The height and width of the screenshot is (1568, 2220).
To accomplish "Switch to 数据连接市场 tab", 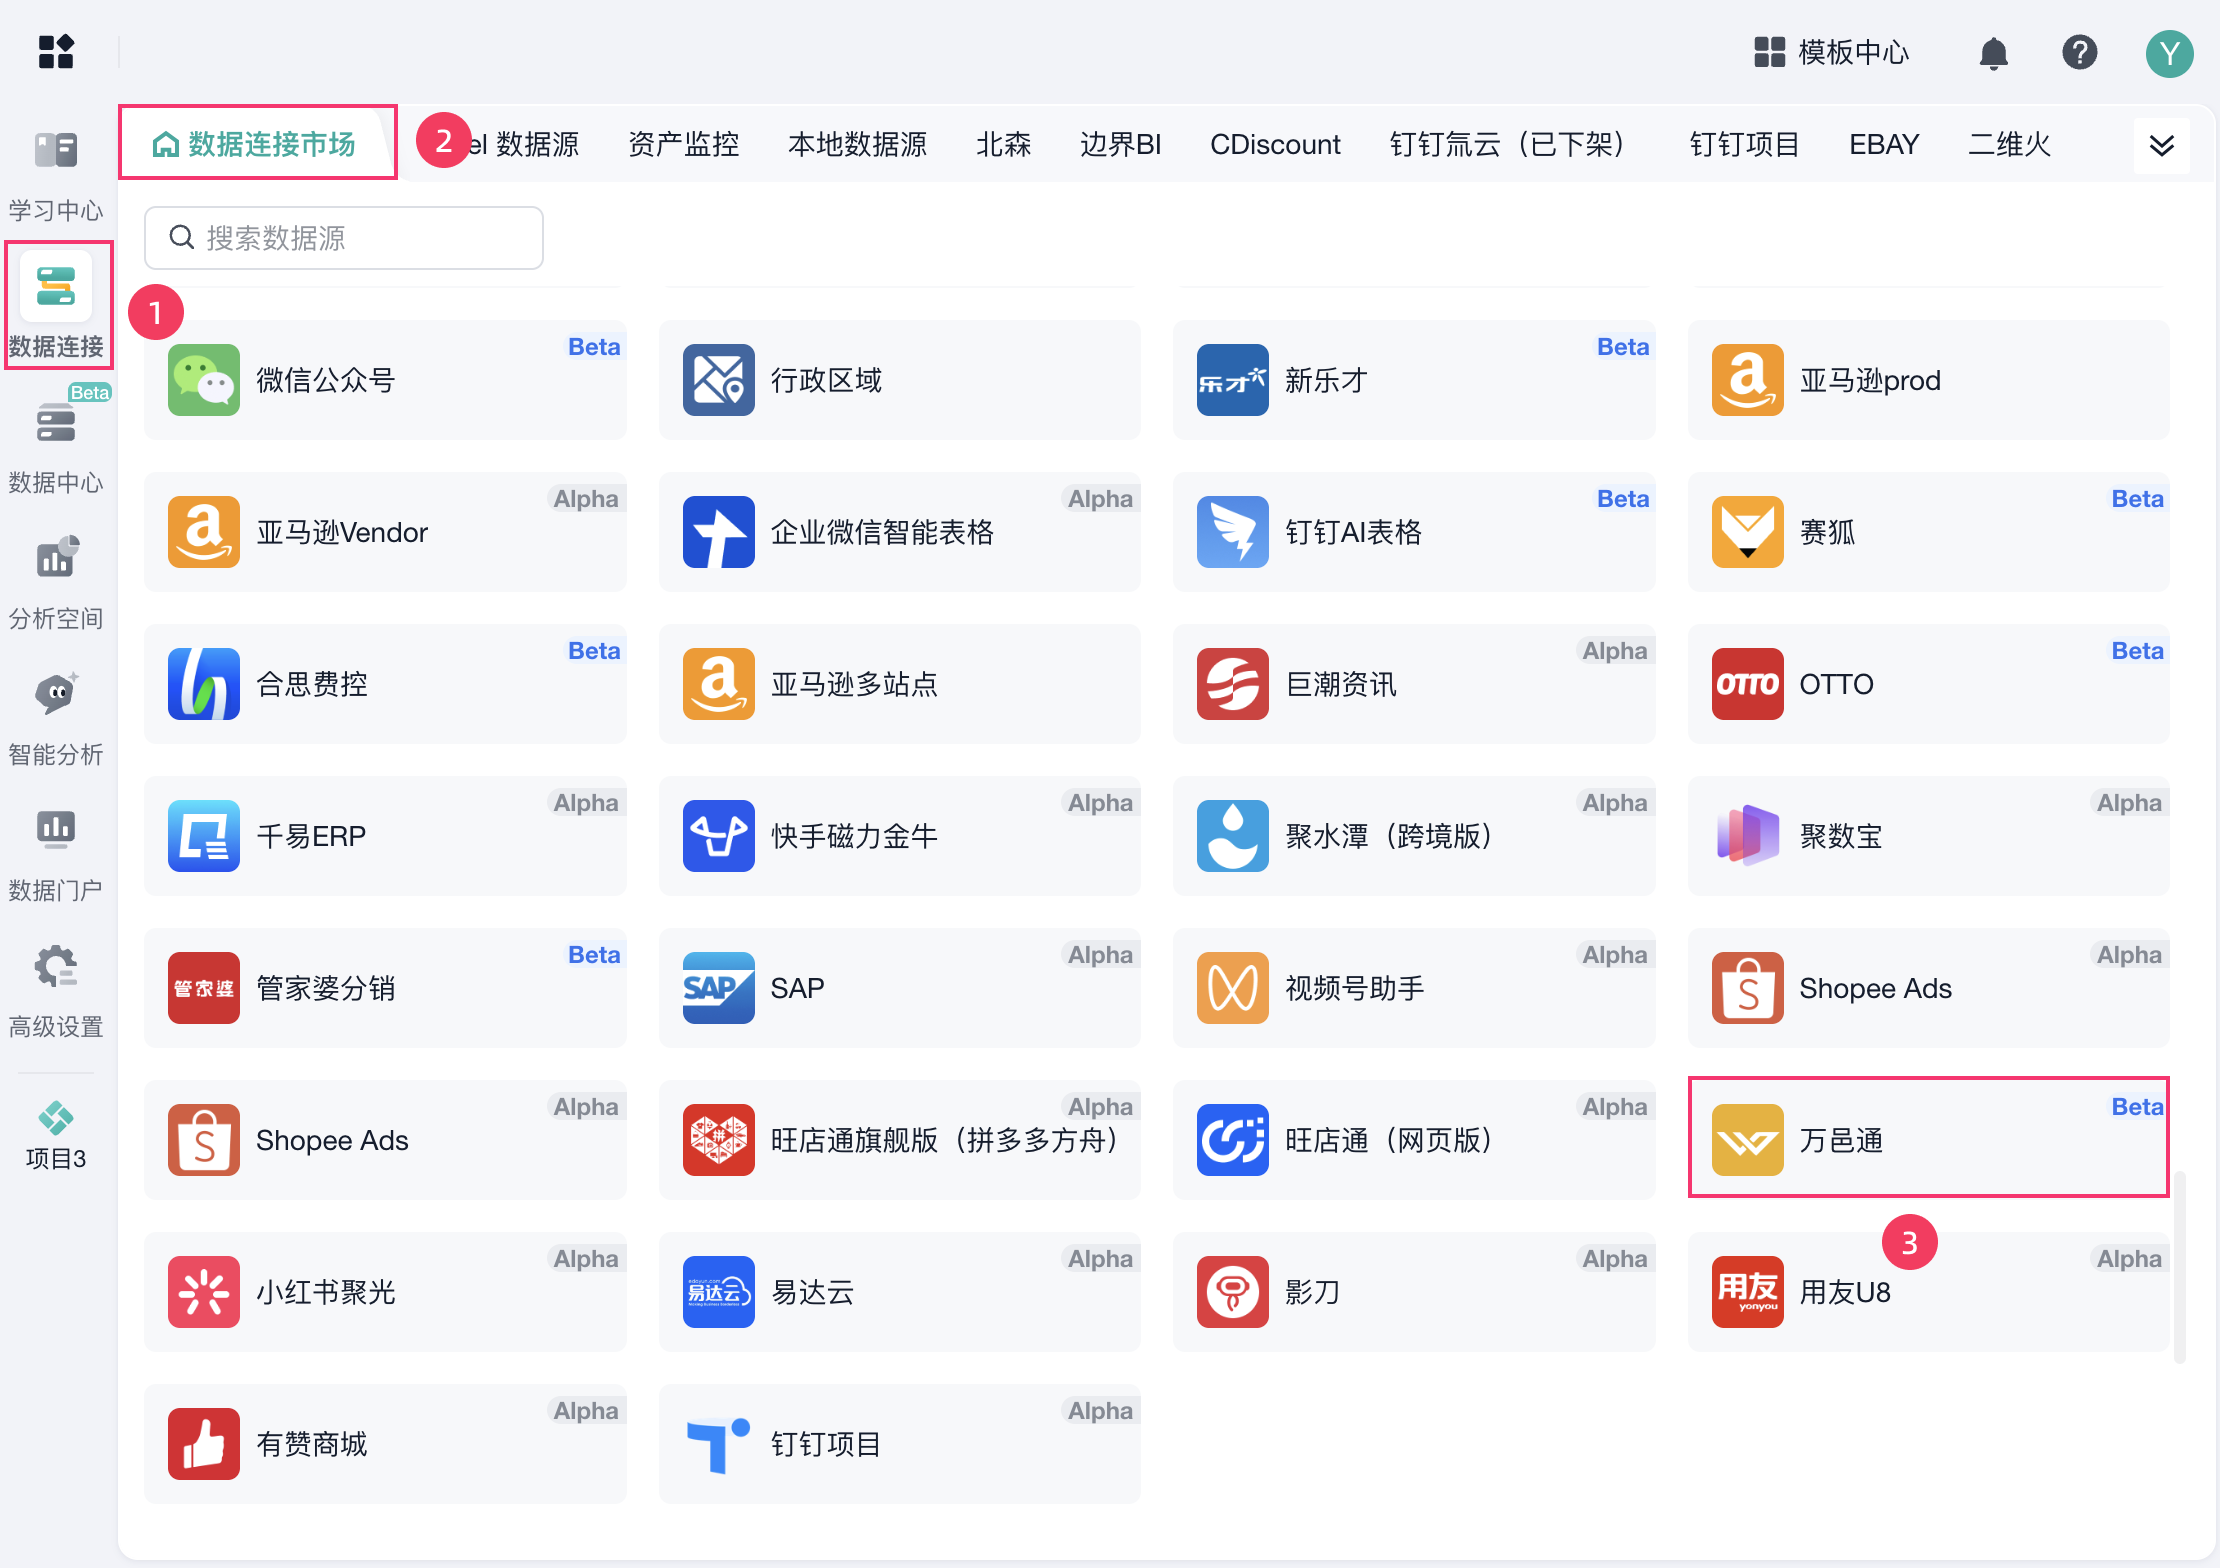I will [x=255, y=144].
